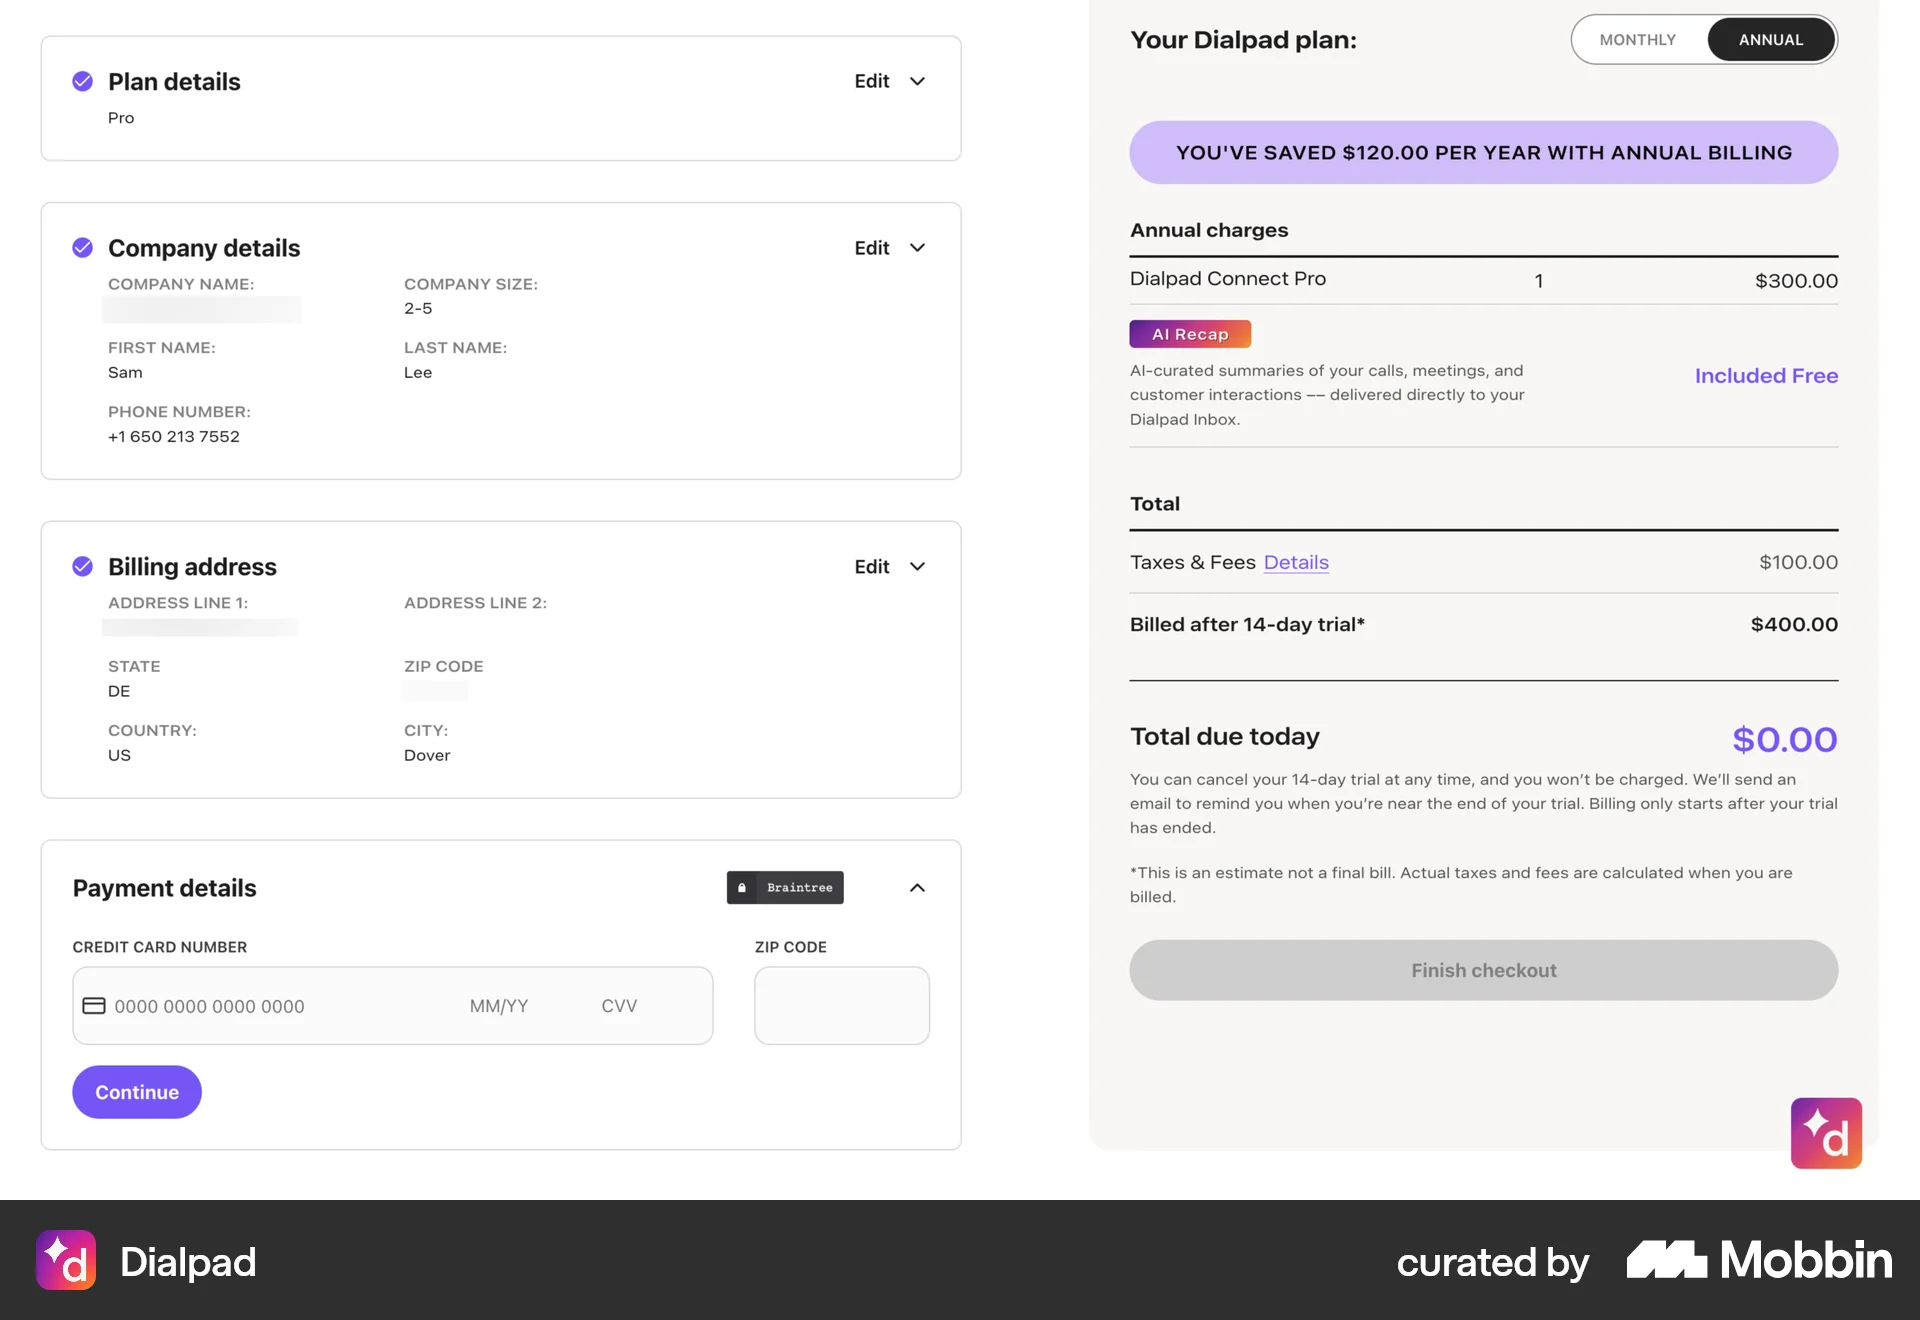Image resolution: width=1920 pixels, height=1320 pixels.
Task: Click the Continue button
Action: coord(136,1091)
